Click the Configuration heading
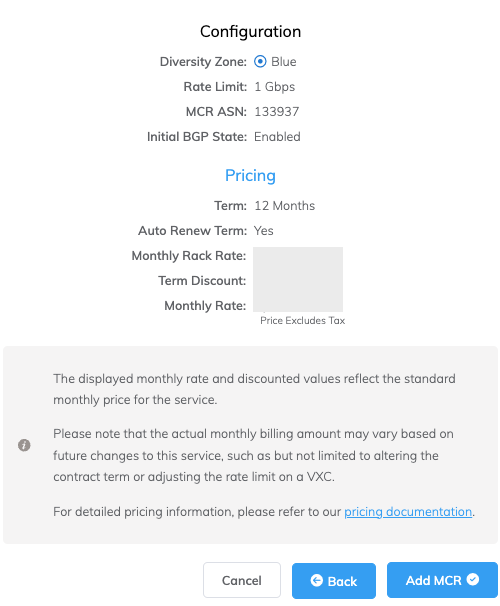 pos(250,31)
